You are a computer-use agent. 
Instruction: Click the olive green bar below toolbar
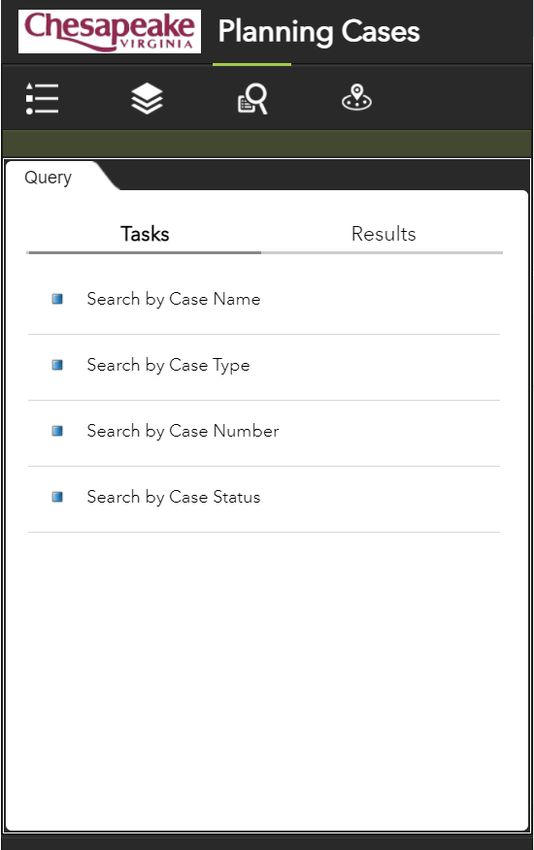click(x=267, y=144)
